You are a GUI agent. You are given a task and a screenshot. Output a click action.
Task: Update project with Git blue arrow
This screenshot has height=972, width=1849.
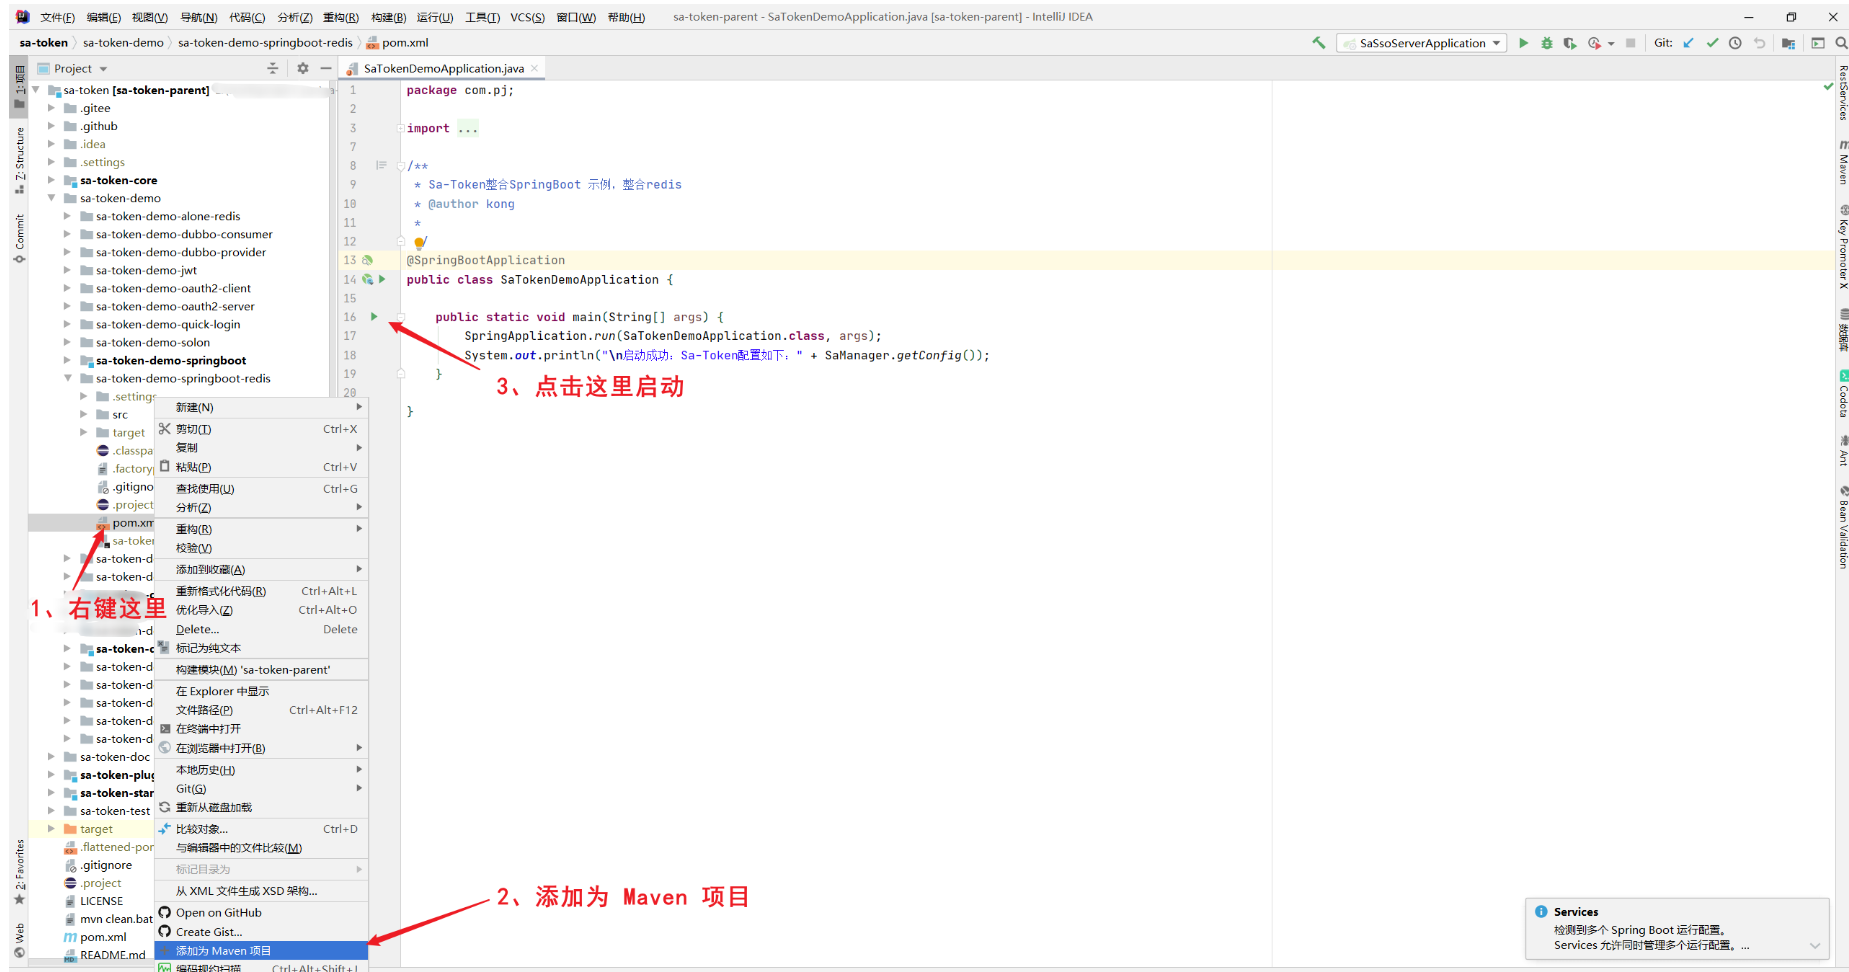click(1688, 43)
